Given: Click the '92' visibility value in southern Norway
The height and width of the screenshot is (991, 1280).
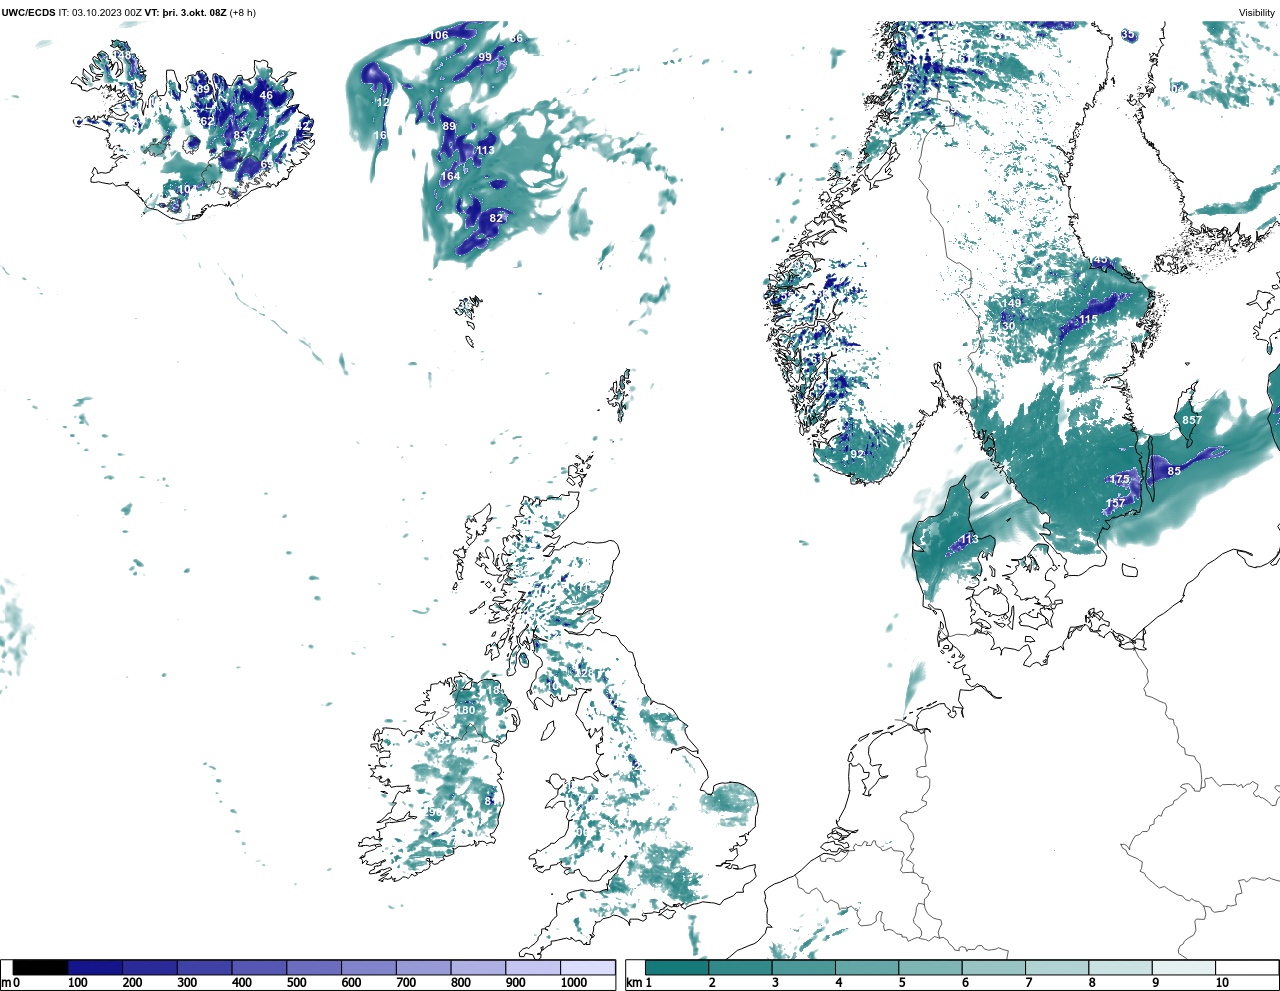Looking at the screenshot, I should pos(857,454).
